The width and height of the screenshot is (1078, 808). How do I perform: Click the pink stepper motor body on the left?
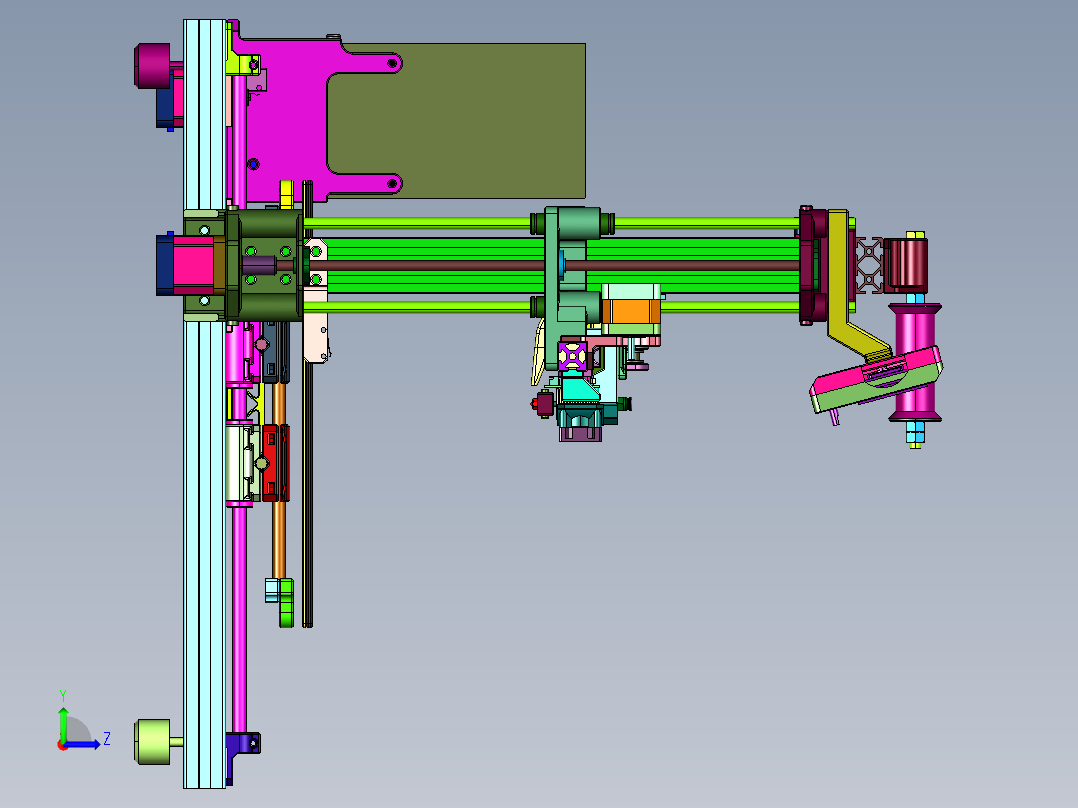pyautogui.click(x=192, y=265)
